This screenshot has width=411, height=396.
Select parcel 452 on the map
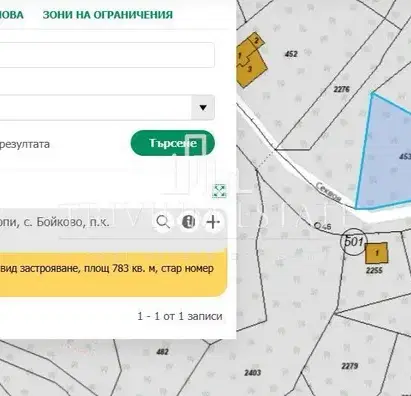pyautogui.click(x=291, y=54)
